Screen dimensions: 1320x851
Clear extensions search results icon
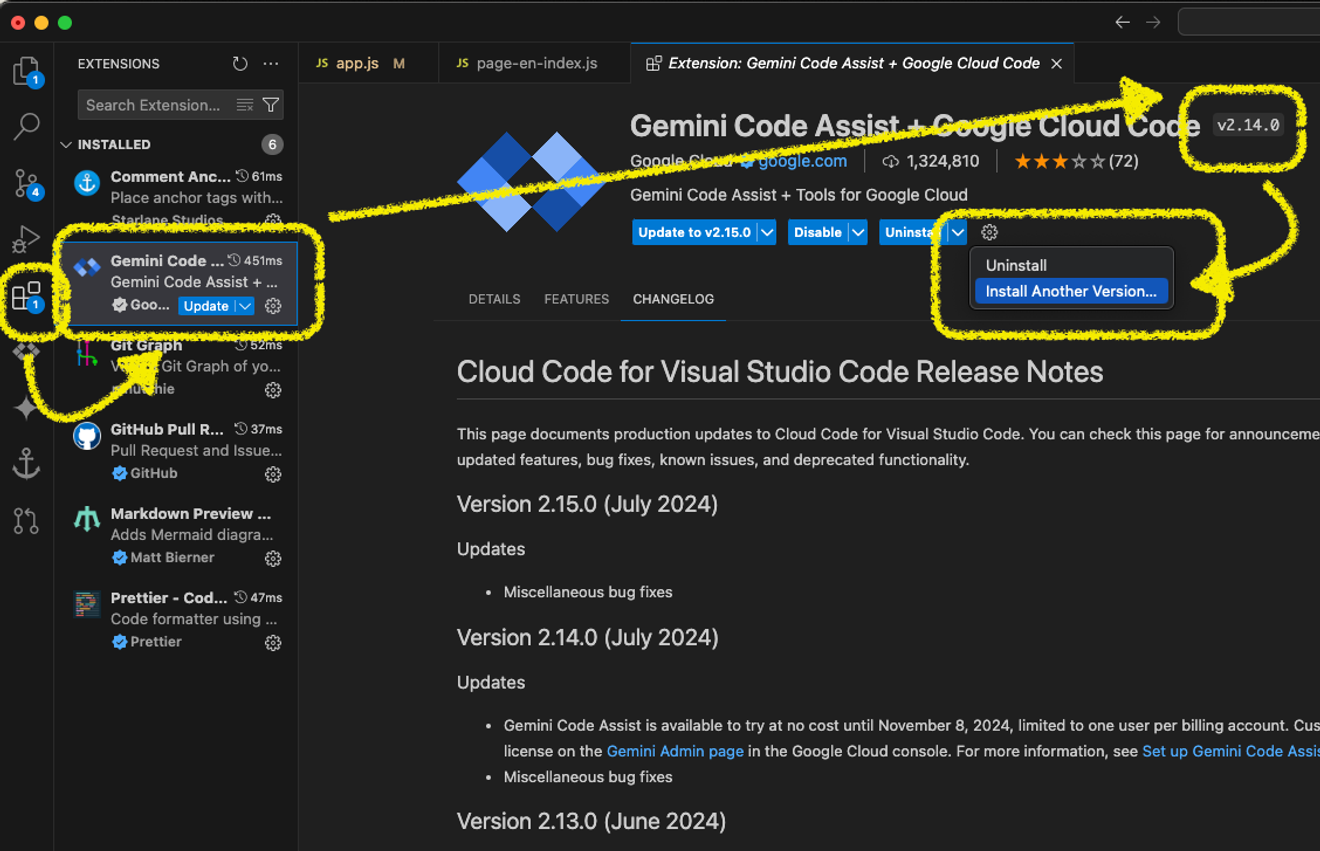(245, 105)
